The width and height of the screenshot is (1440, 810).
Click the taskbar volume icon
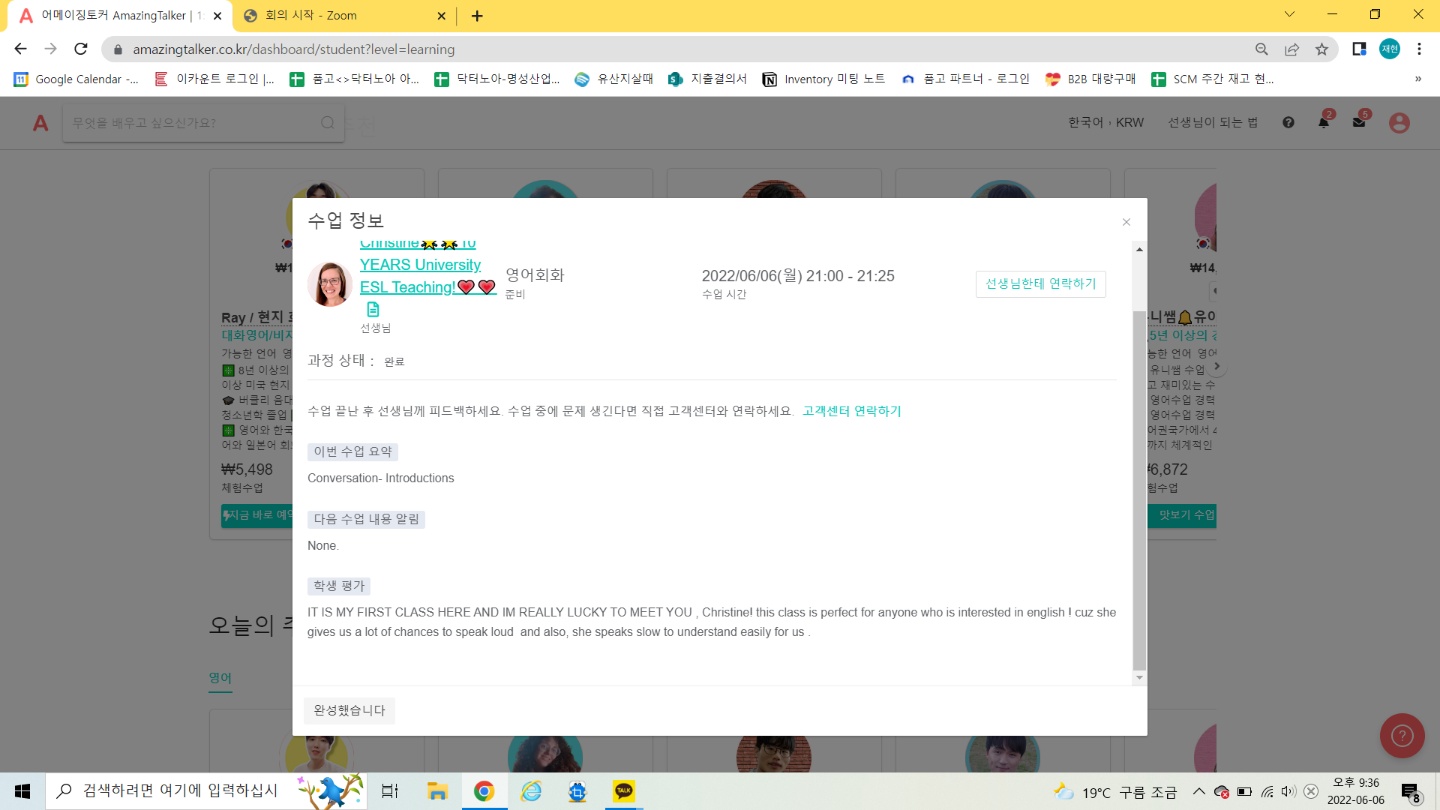point(1289,791)
